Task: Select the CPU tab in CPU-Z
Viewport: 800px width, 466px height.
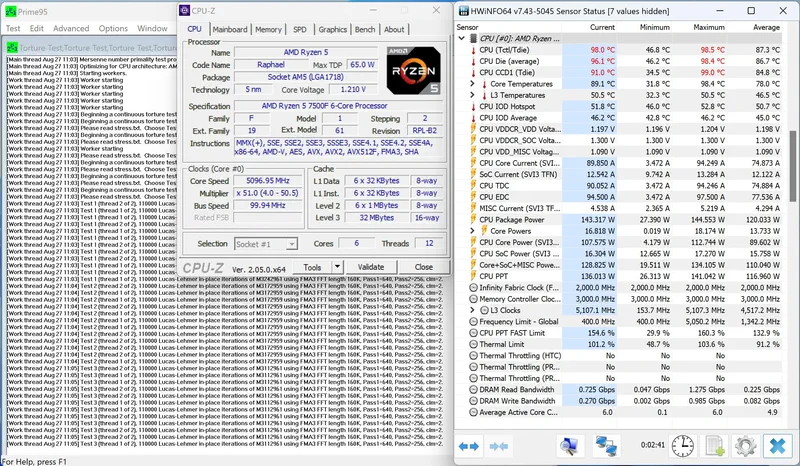Action: (194, 29)
